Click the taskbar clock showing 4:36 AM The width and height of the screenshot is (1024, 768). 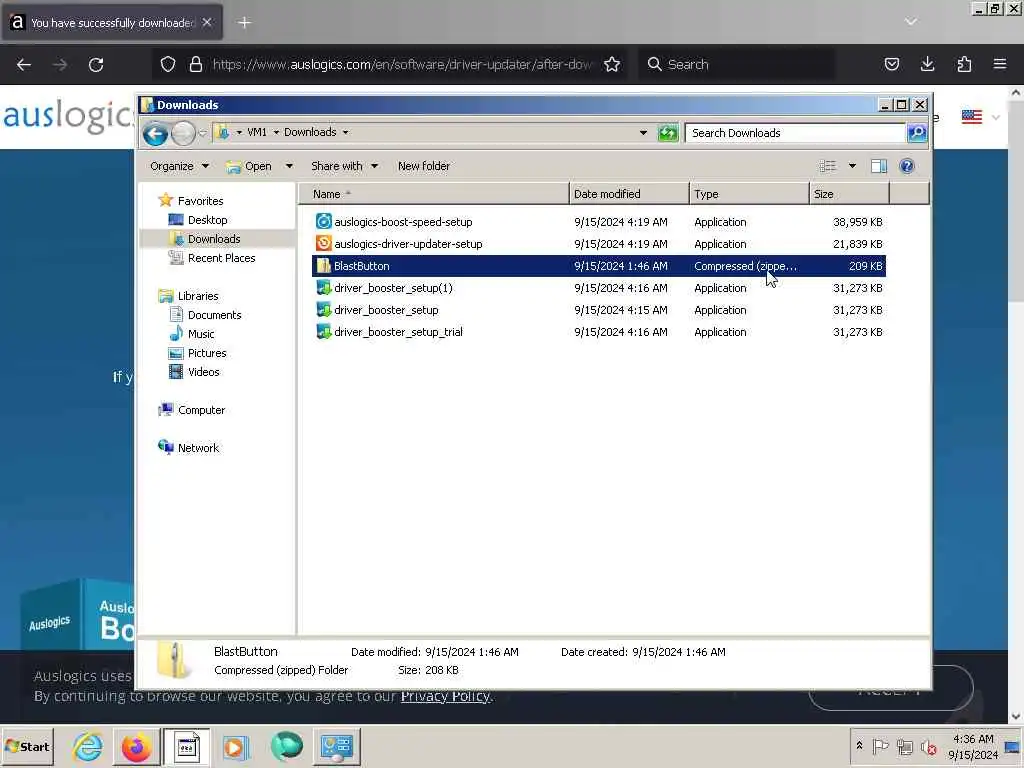(972, 746)
